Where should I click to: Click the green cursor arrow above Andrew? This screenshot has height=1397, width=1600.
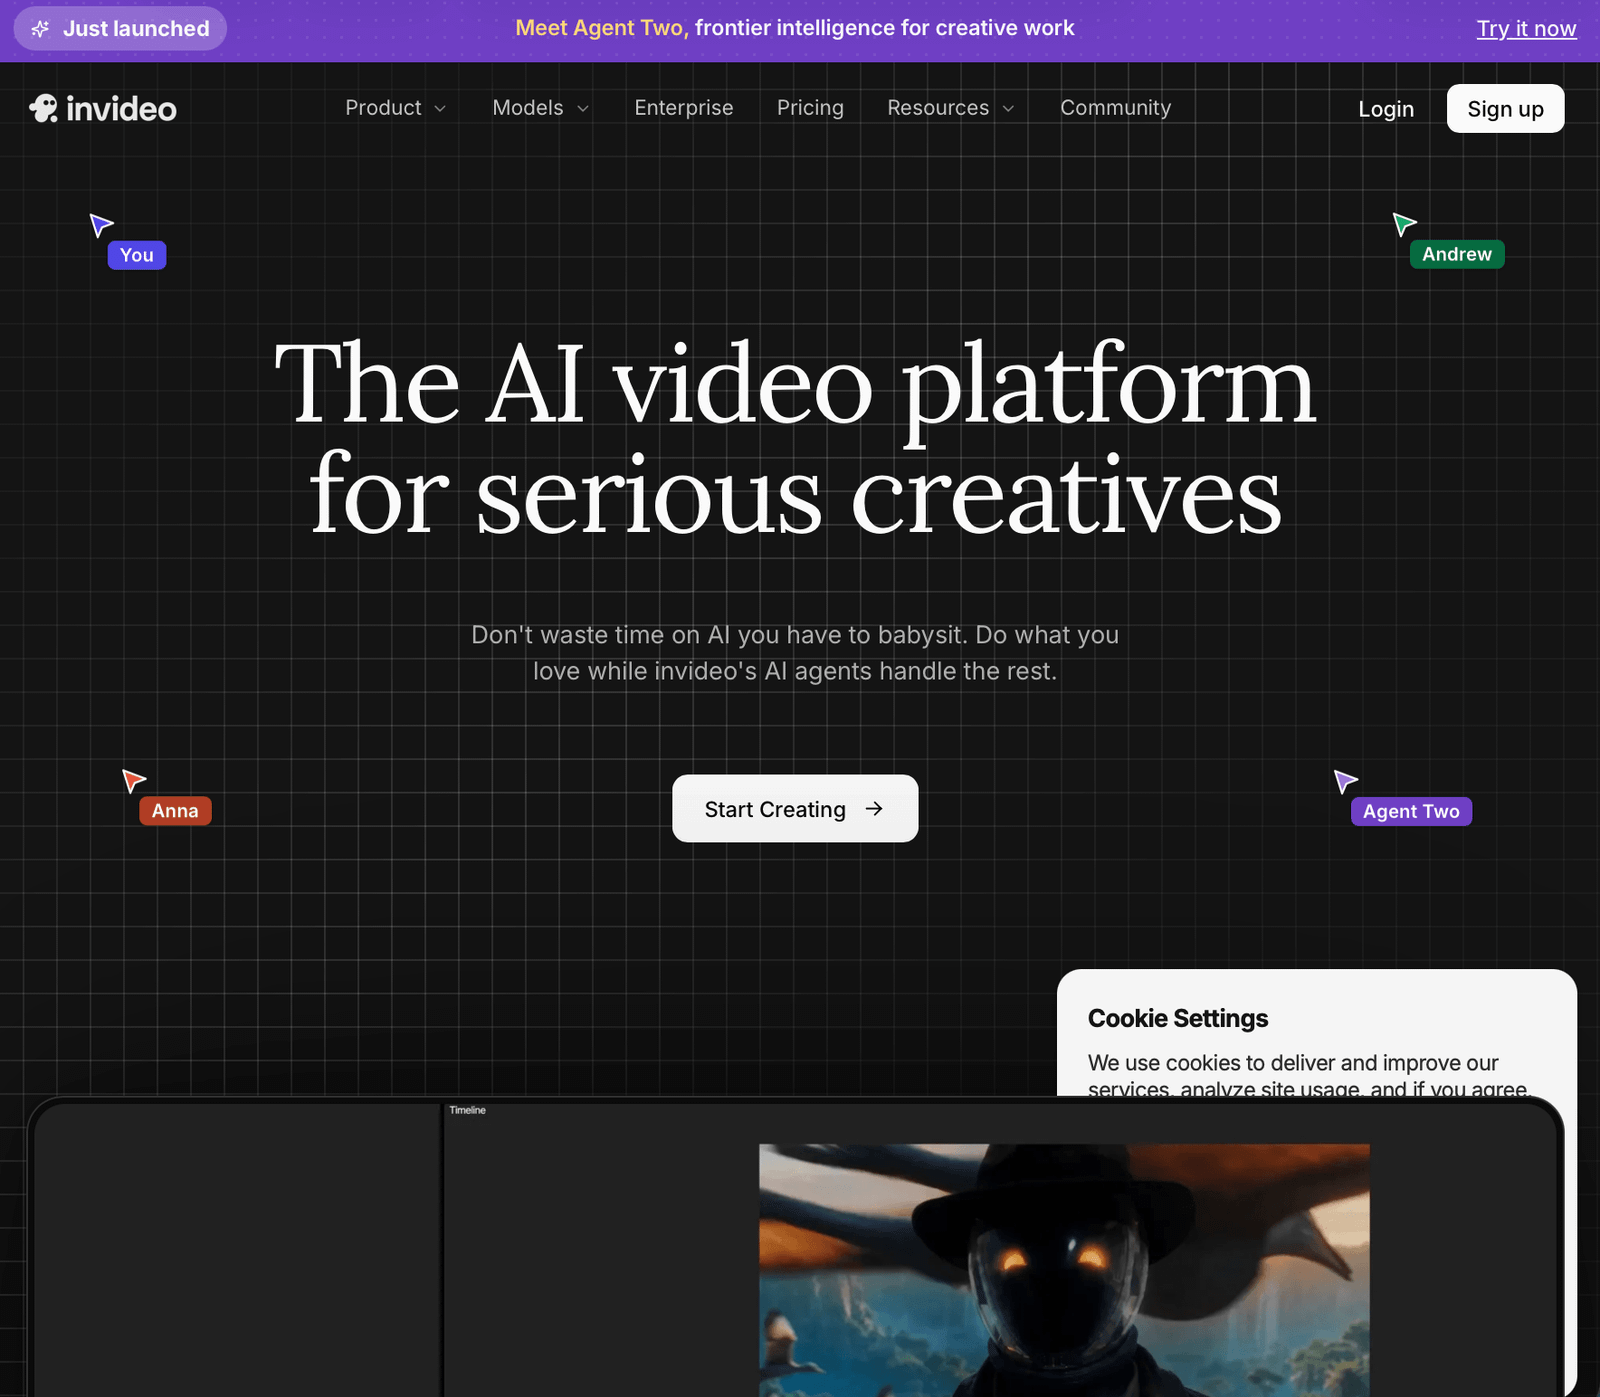1405,224
